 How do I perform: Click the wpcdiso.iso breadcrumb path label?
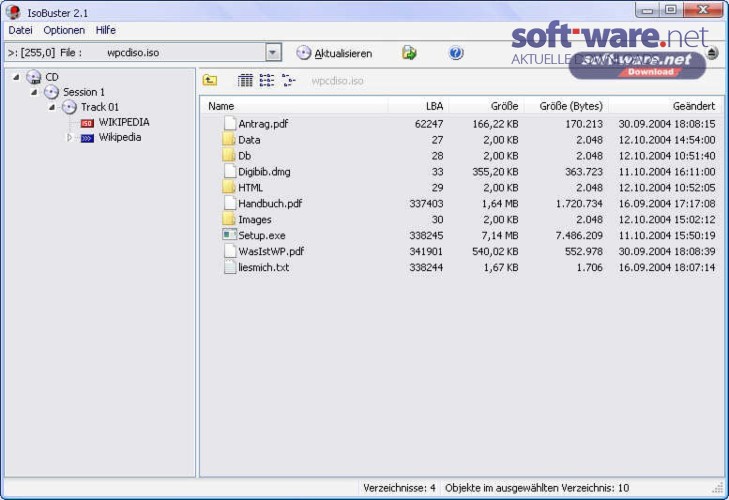pyautogui.click(x=337, y=81)
